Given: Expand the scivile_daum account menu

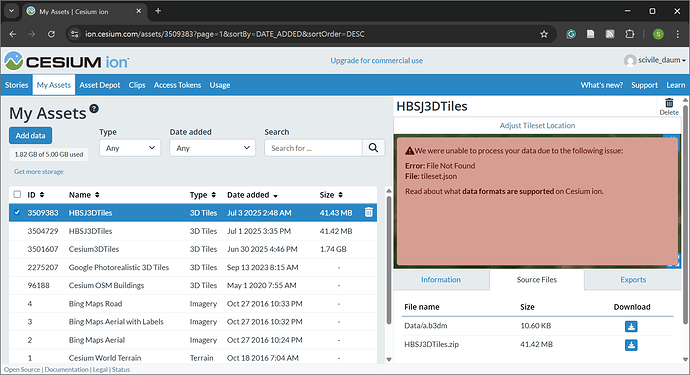Looking at the screenshot, I should click(x=655, y=60).
